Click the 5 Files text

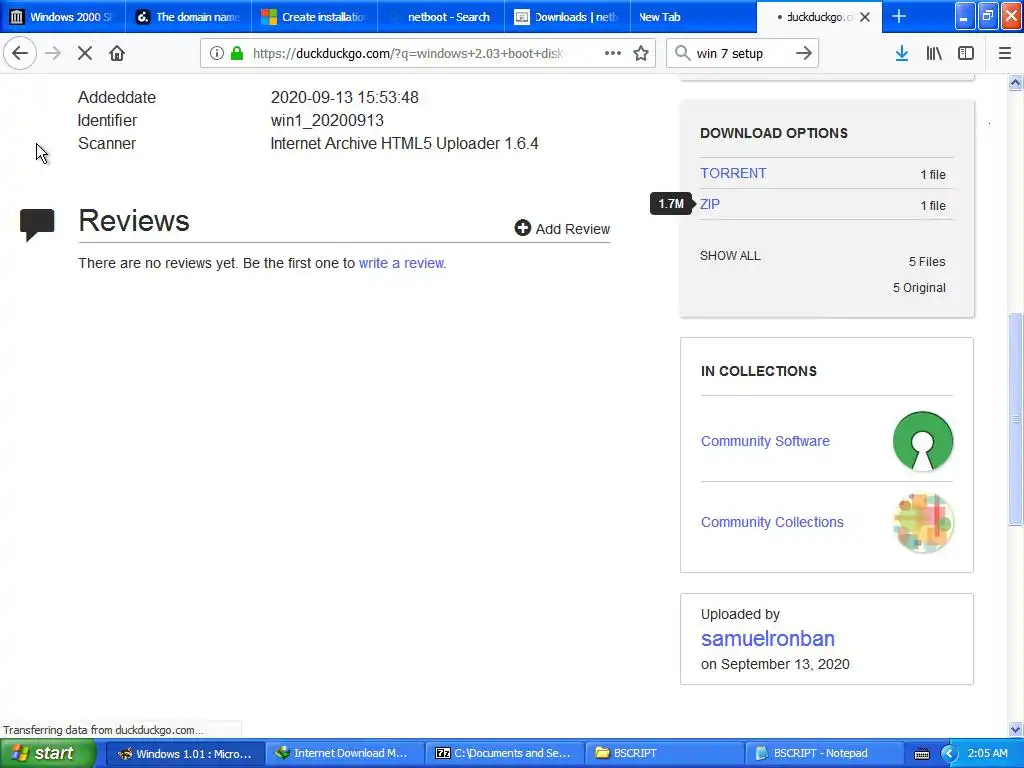pos(927,261)
